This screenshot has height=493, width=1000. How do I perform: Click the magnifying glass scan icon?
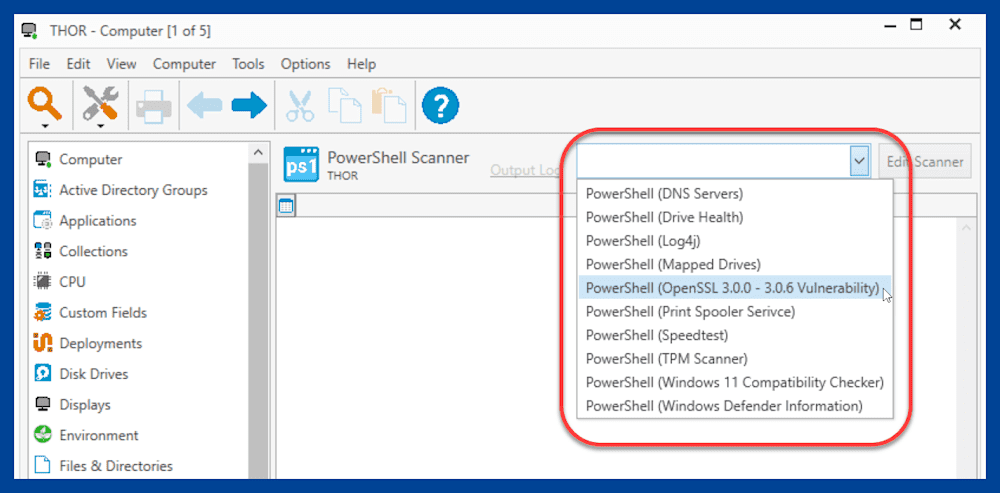tap(45, 102)
